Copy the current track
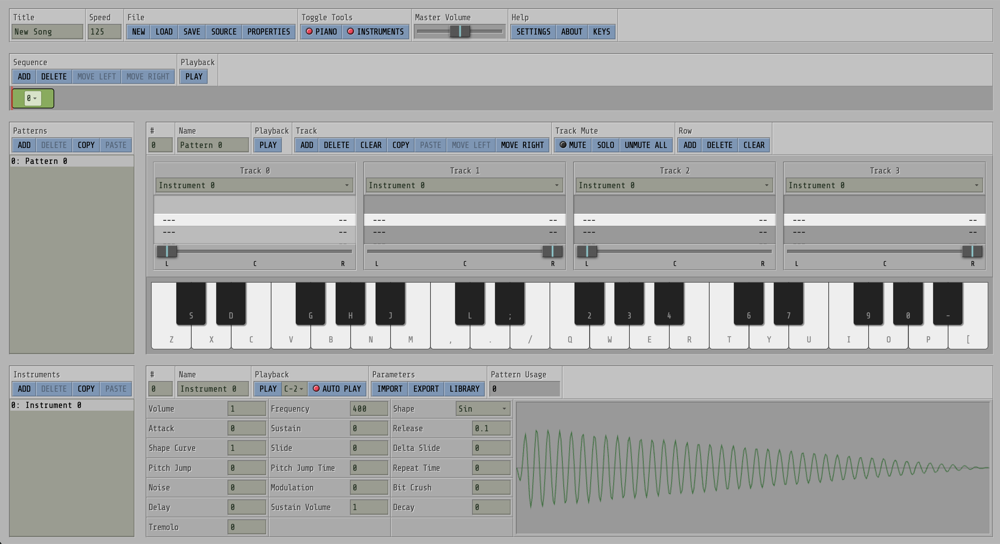1000x544 pixels. tap(401, 145)
